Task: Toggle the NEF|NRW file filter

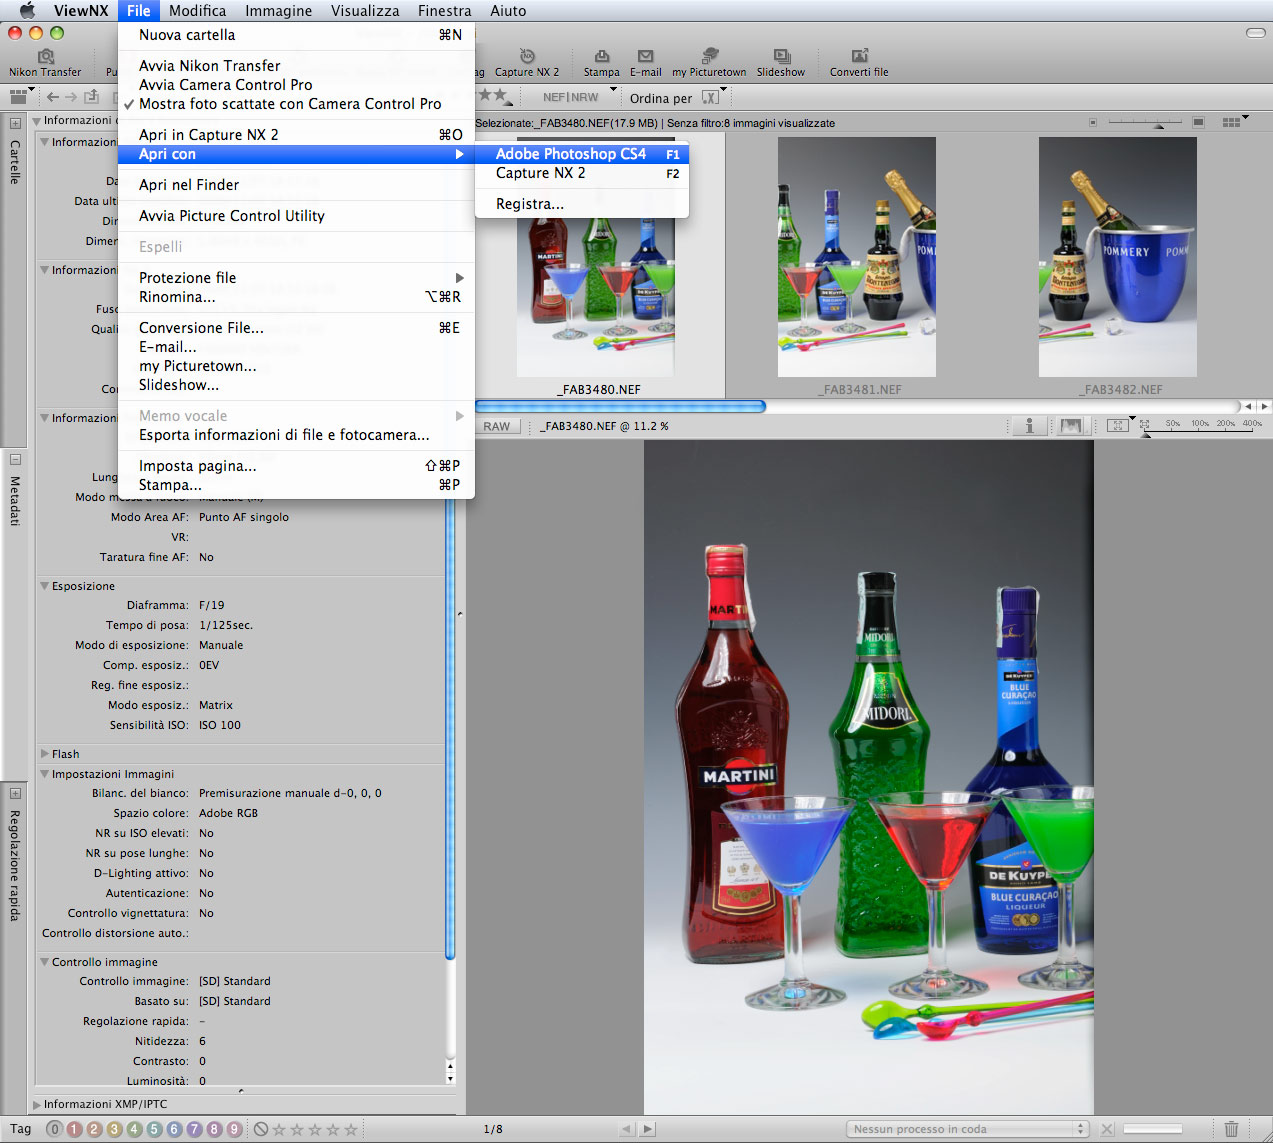Action: 571,97
